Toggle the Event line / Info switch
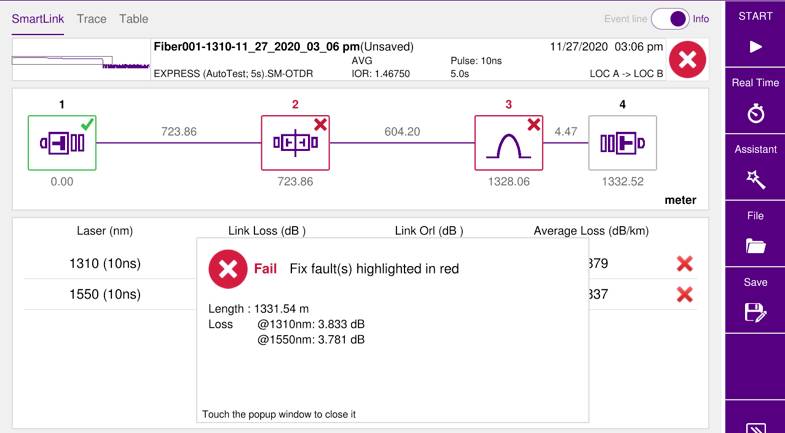The image size is (785, 433). tap(677, 19)
